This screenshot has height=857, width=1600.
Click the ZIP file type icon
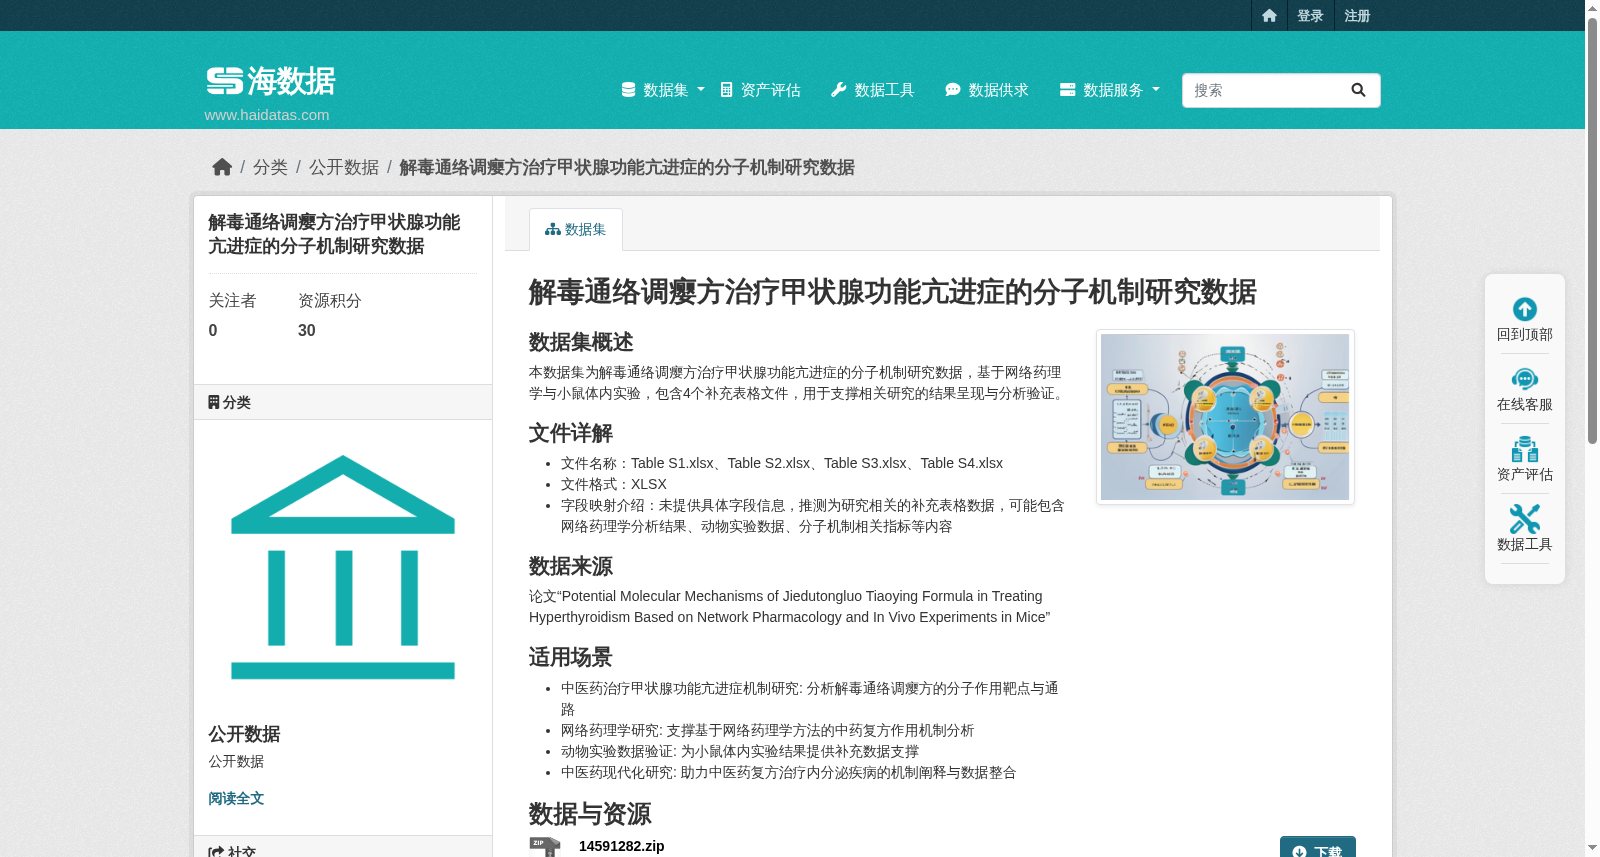[545, 847]
